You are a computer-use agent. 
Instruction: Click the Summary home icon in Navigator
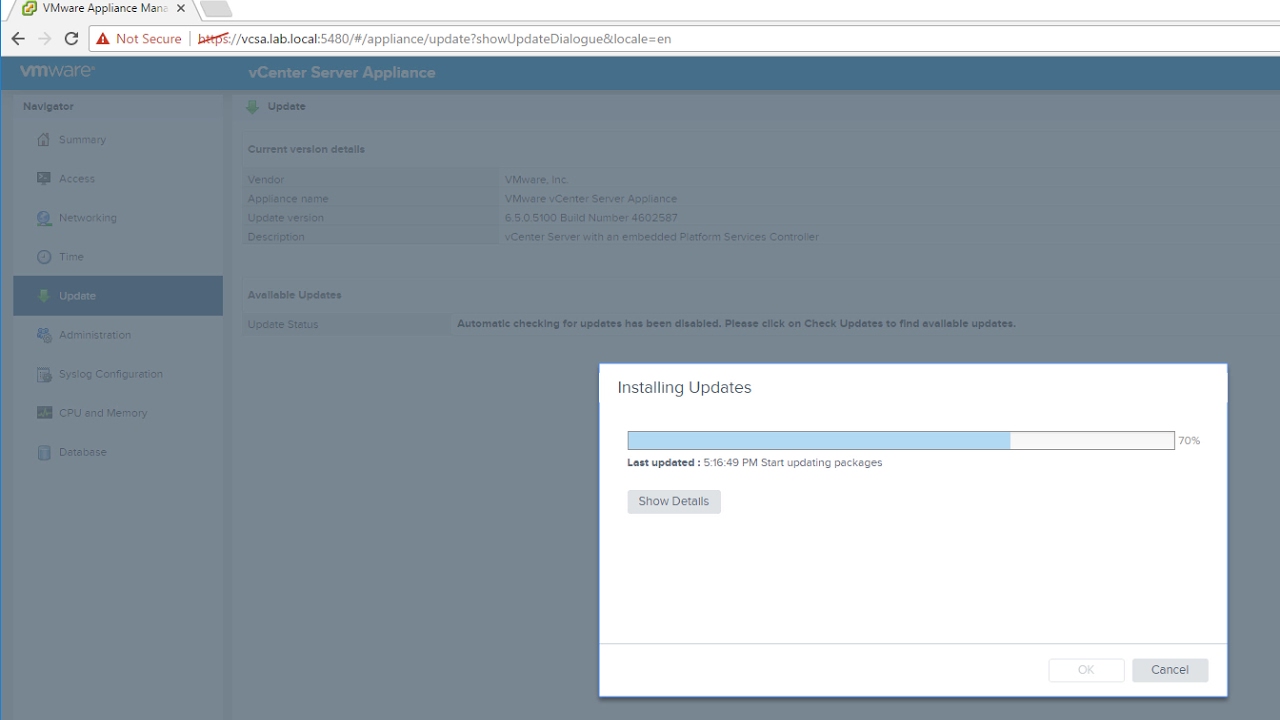click(x=43, y=140)
